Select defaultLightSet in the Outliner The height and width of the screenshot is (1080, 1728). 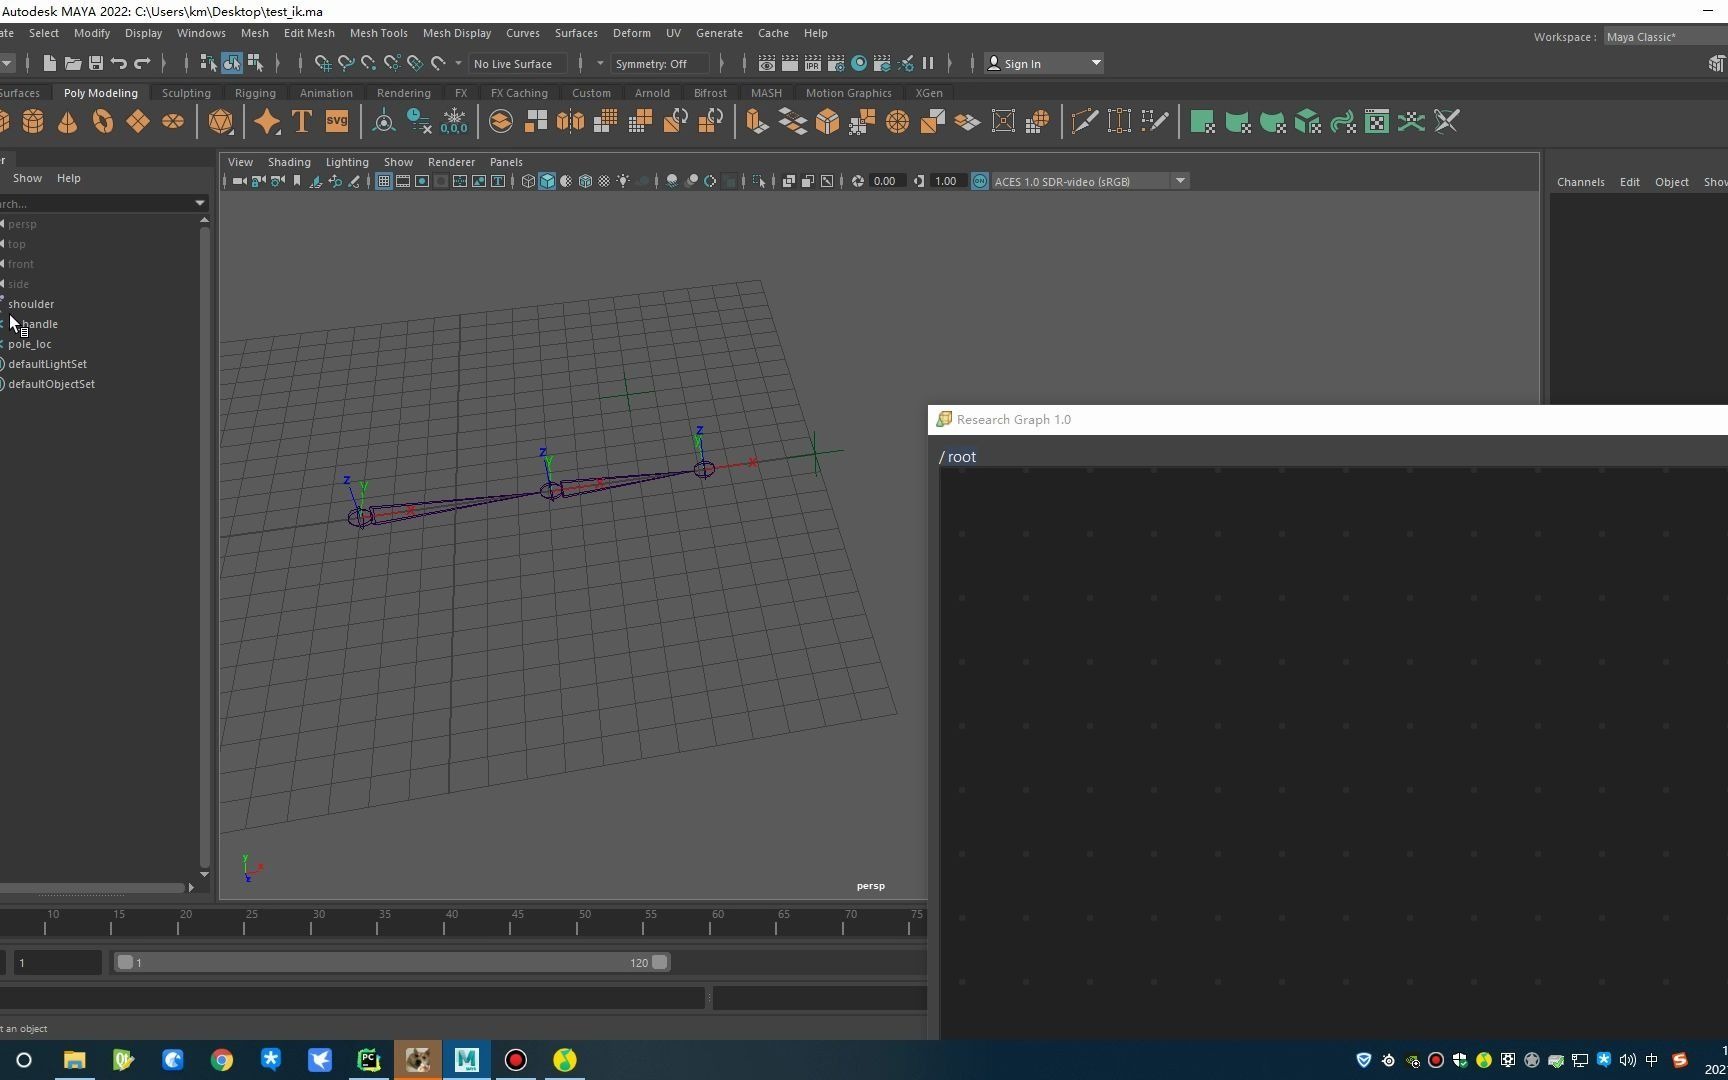click(x=47, y=364)
